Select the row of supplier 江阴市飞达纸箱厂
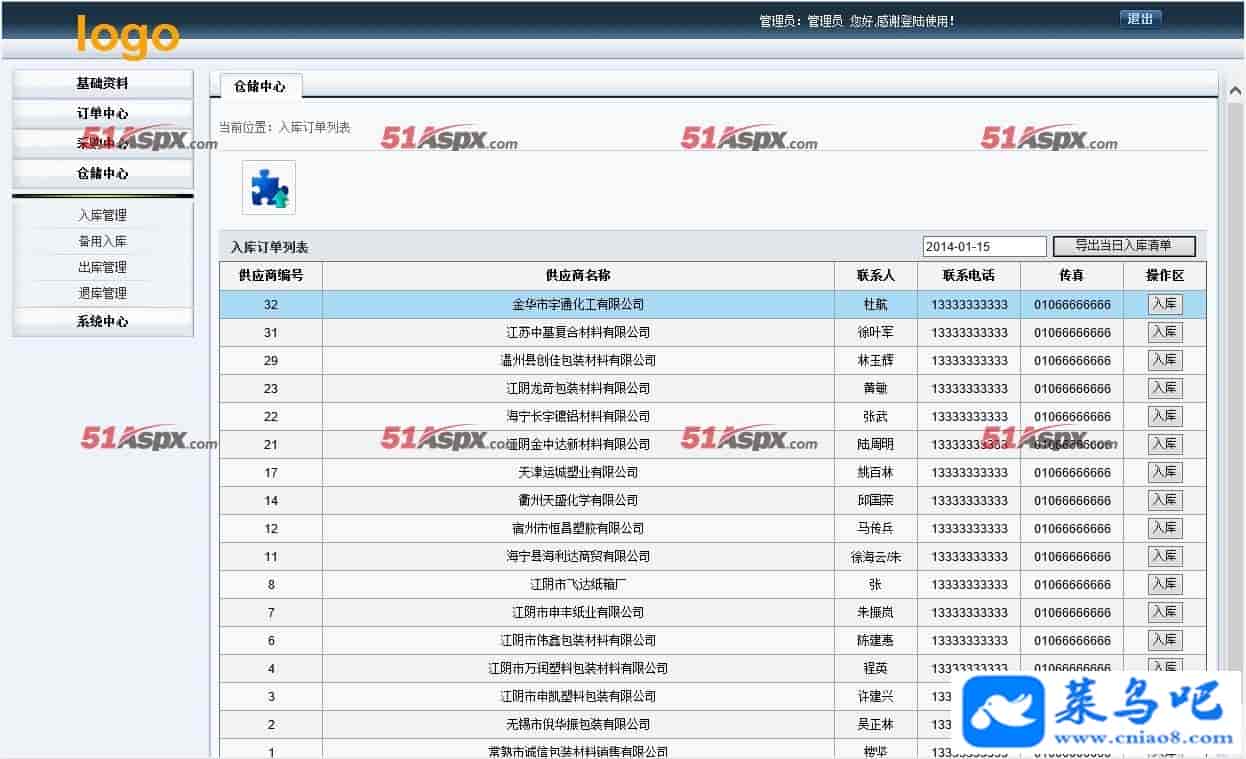 tap(578, 584)
